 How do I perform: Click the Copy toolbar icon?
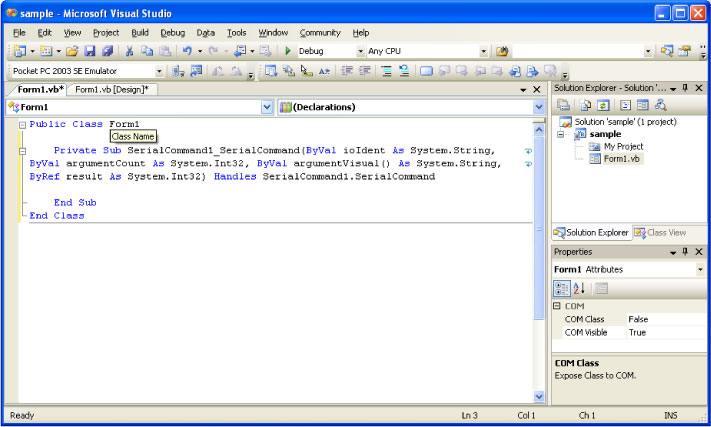(147, 51)
